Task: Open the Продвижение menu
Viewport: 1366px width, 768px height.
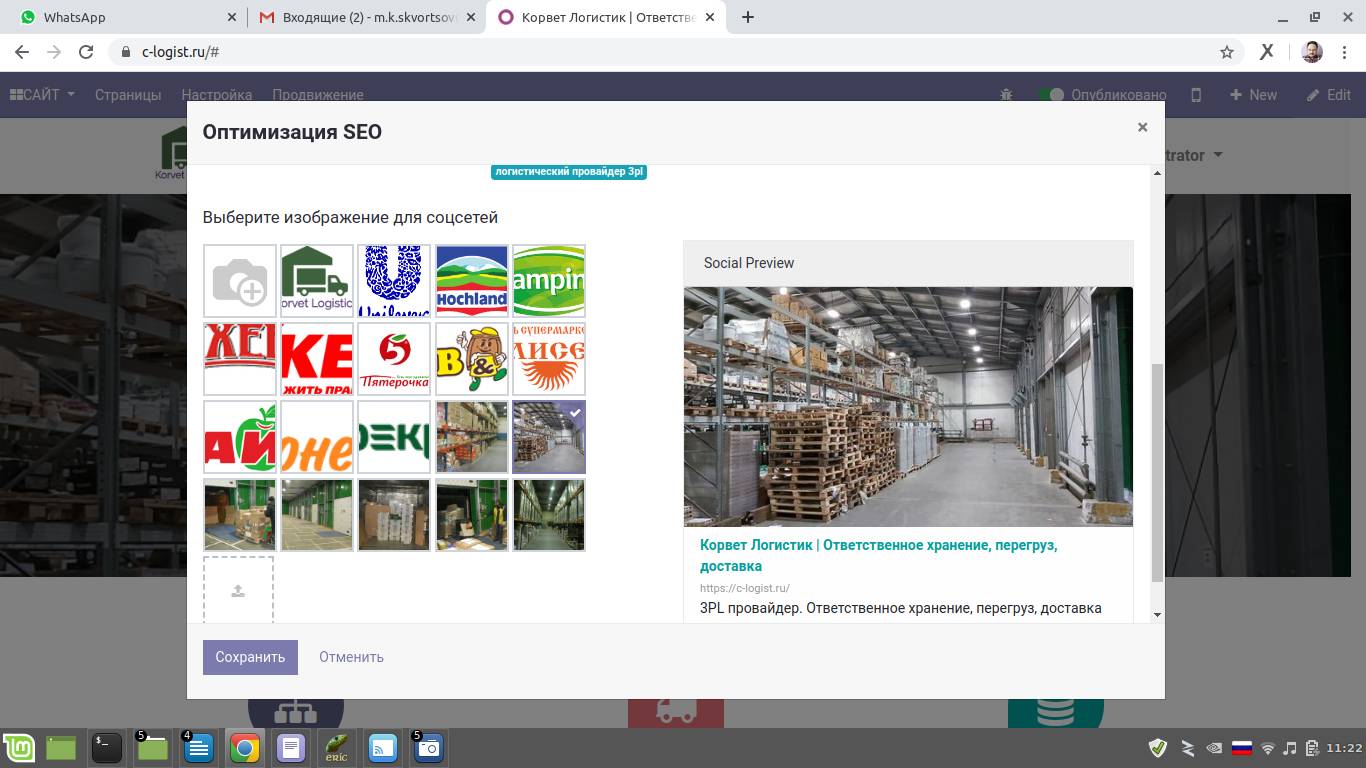Action: [317, 95]
